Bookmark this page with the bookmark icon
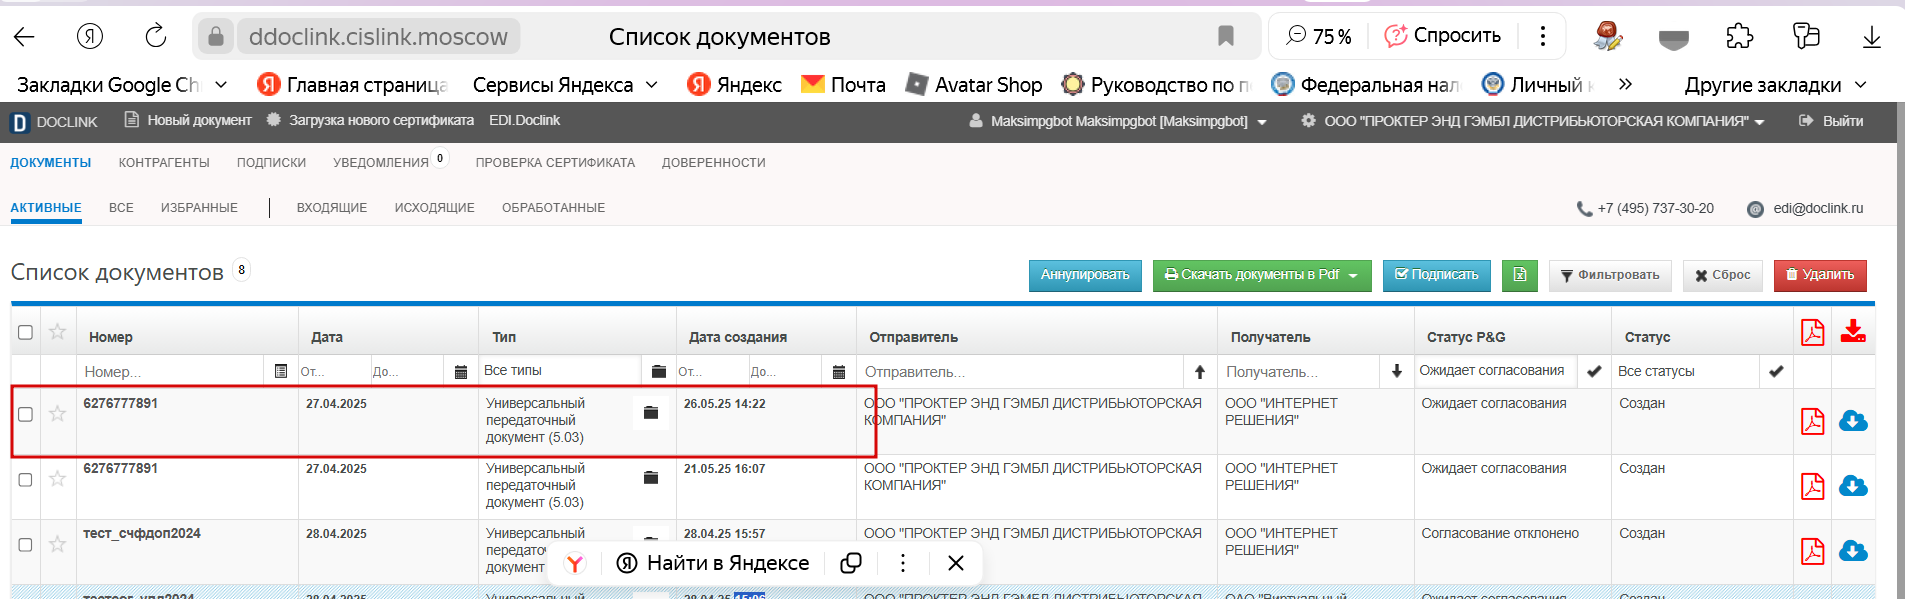The image size is (1905, 599). point(1226,37)
